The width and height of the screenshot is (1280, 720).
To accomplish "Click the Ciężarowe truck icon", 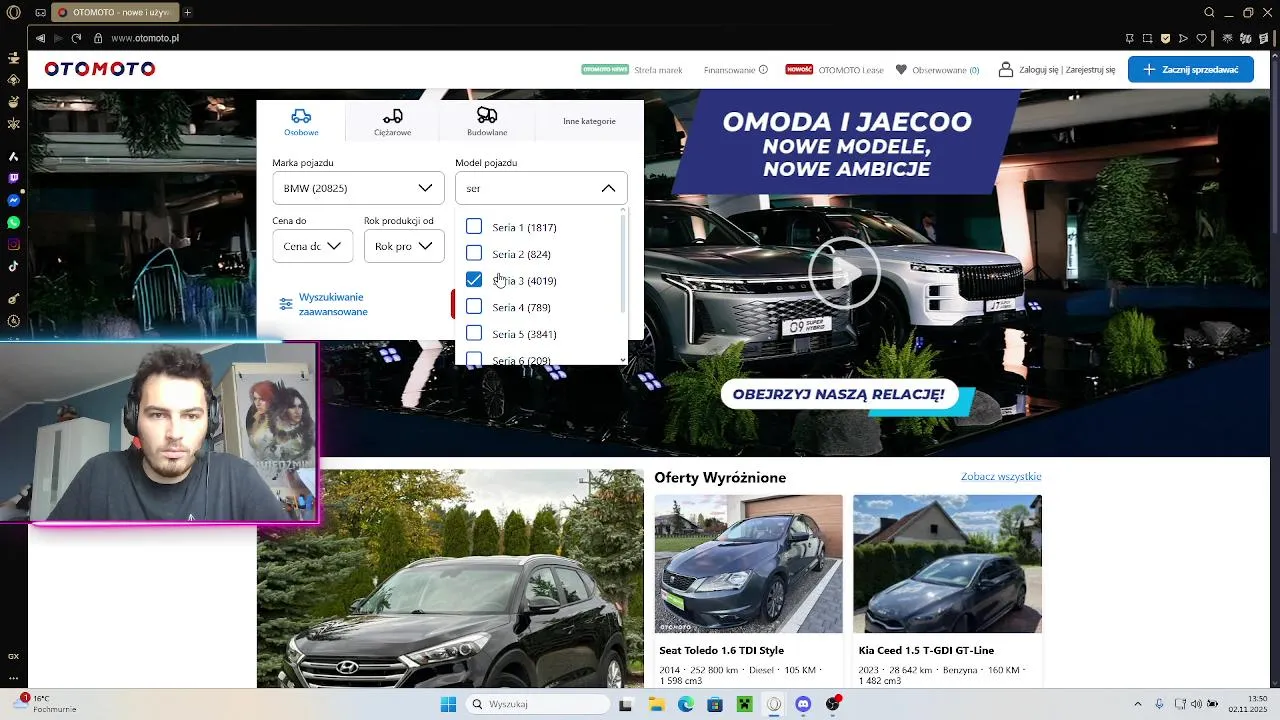I will click(x=393, y=116).
